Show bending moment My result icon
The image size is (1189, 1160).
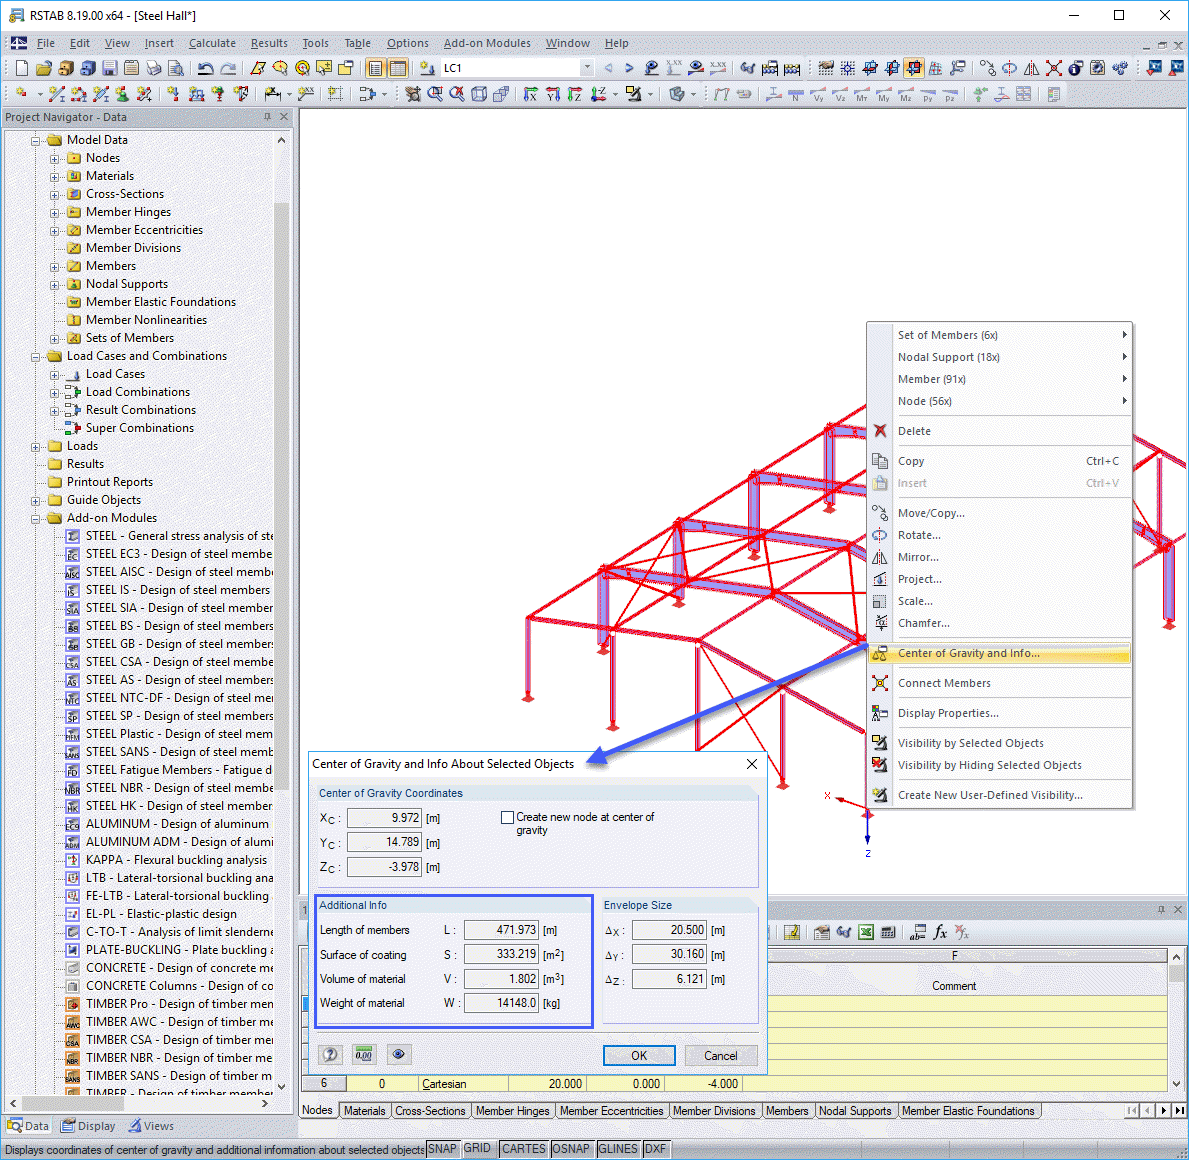(x=883, y=95)
